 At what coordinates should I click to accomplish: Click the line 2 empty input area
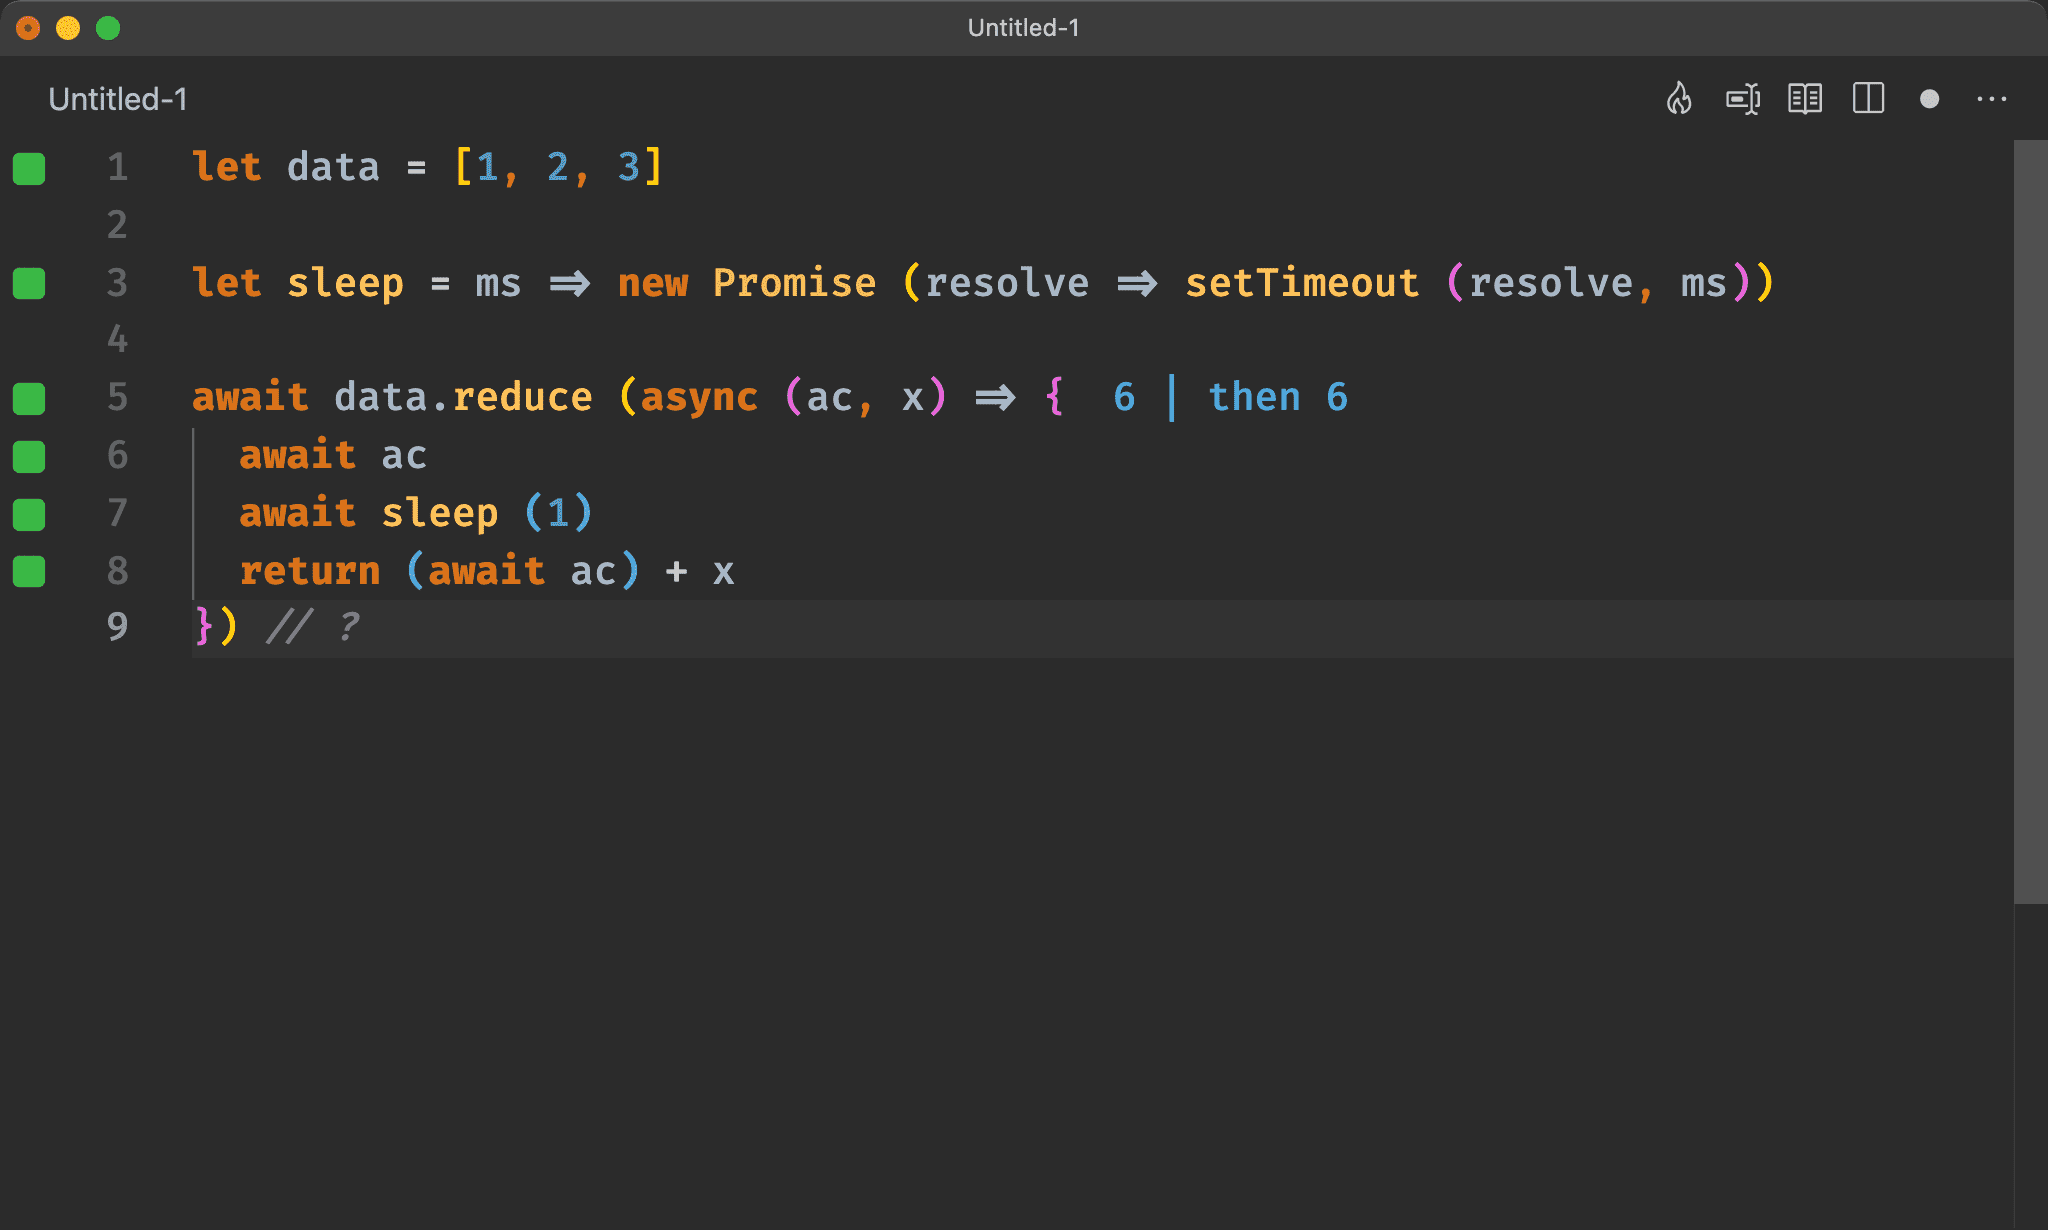(x=293, y=222)
